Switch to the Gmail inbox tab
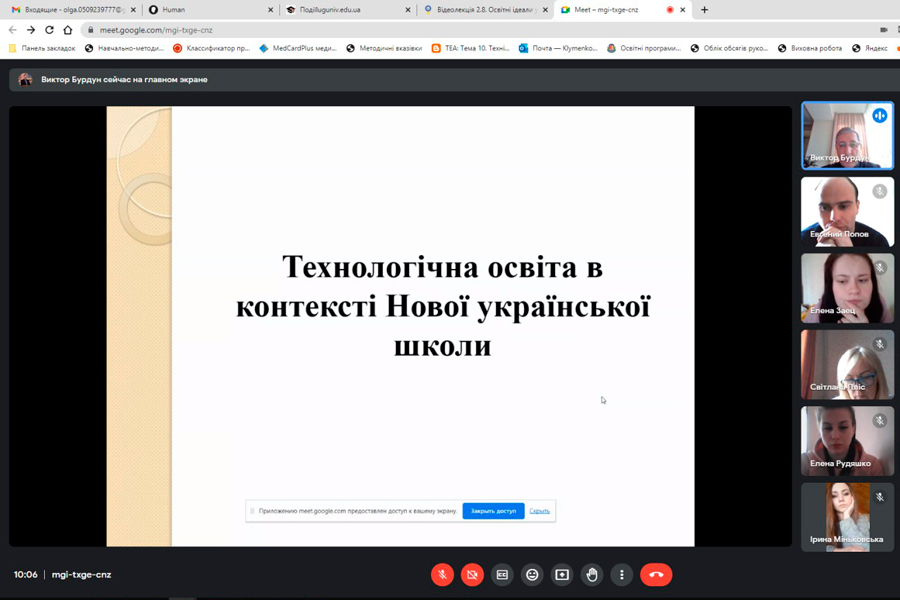This screenshot has height=600, width=900. [68, 10]
